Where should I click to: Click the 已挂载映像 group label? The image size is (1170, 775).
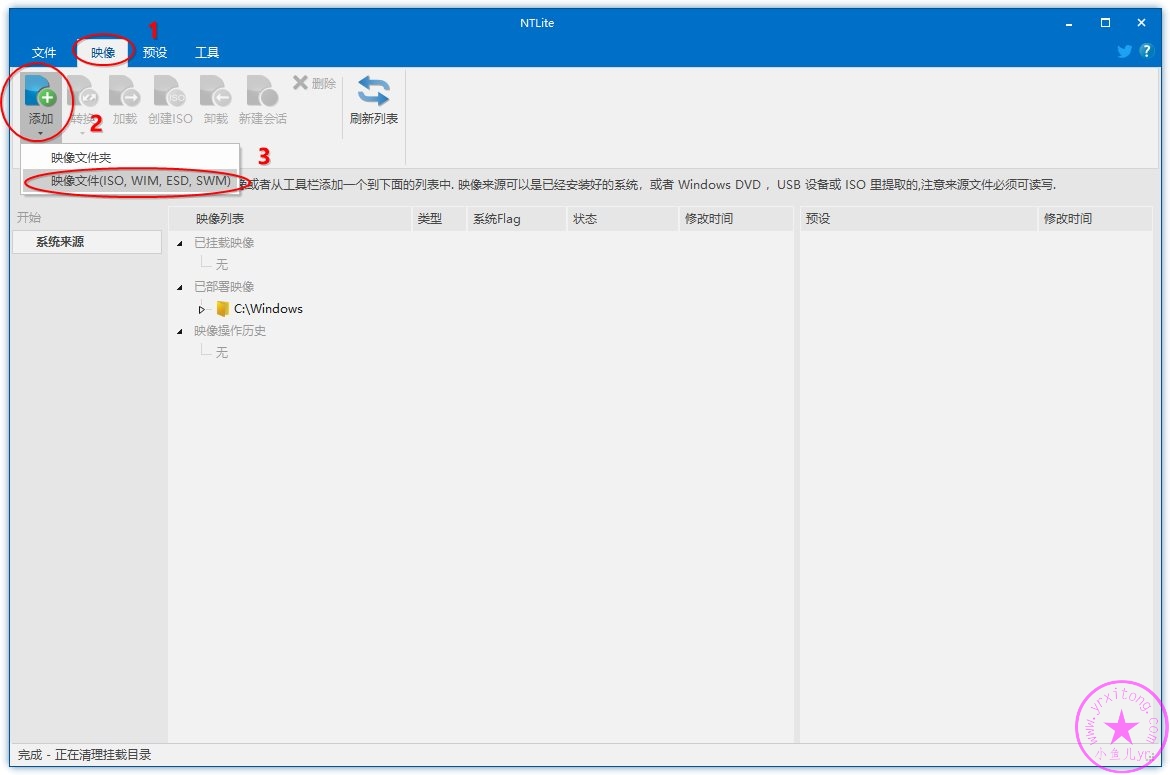coord(224,243)
